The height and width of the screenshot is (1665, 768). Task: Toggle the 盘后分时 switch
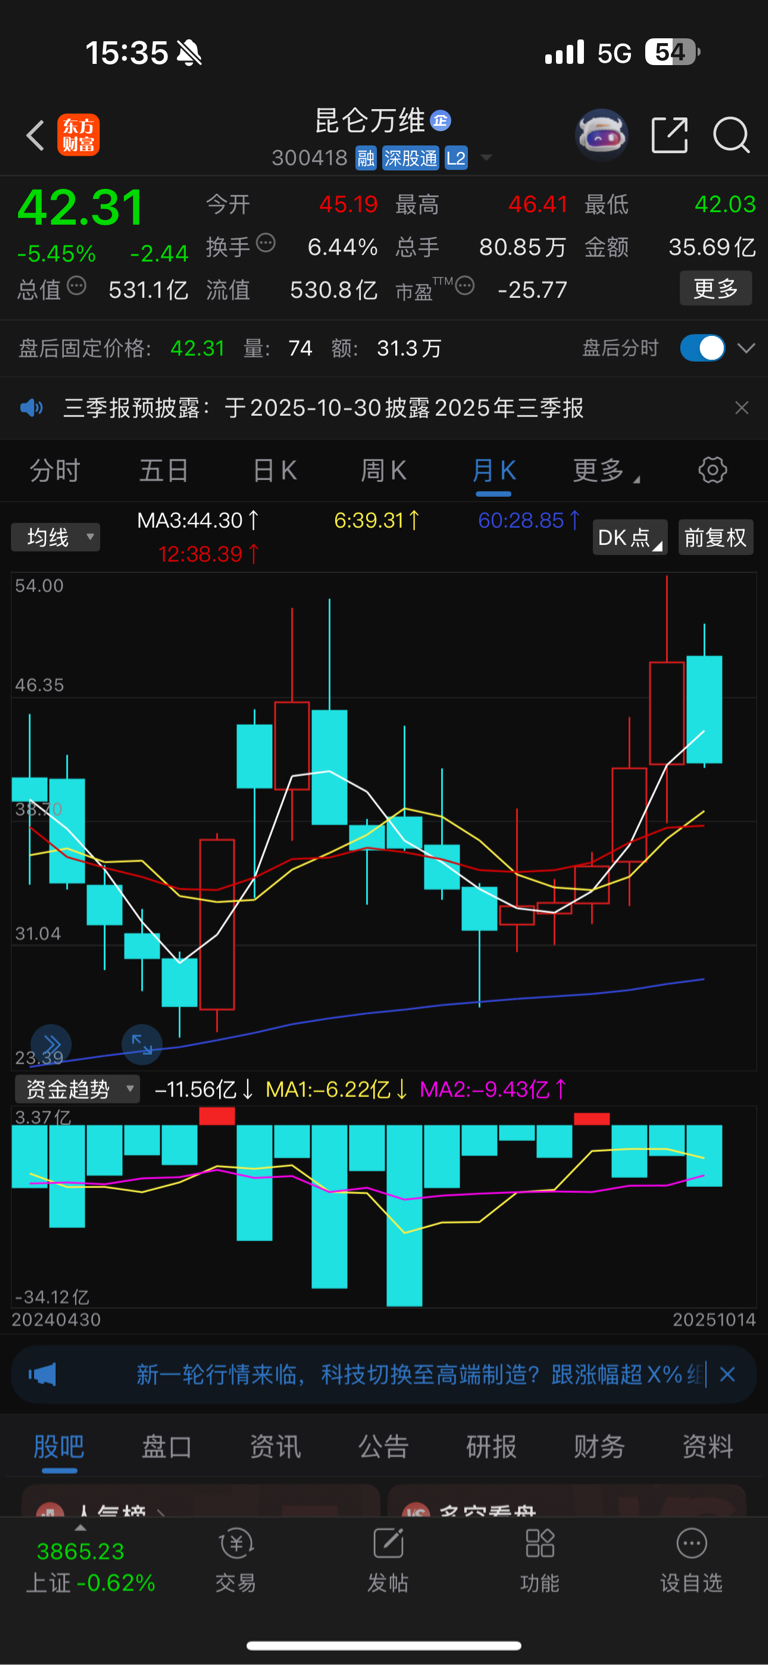point(702,347)
